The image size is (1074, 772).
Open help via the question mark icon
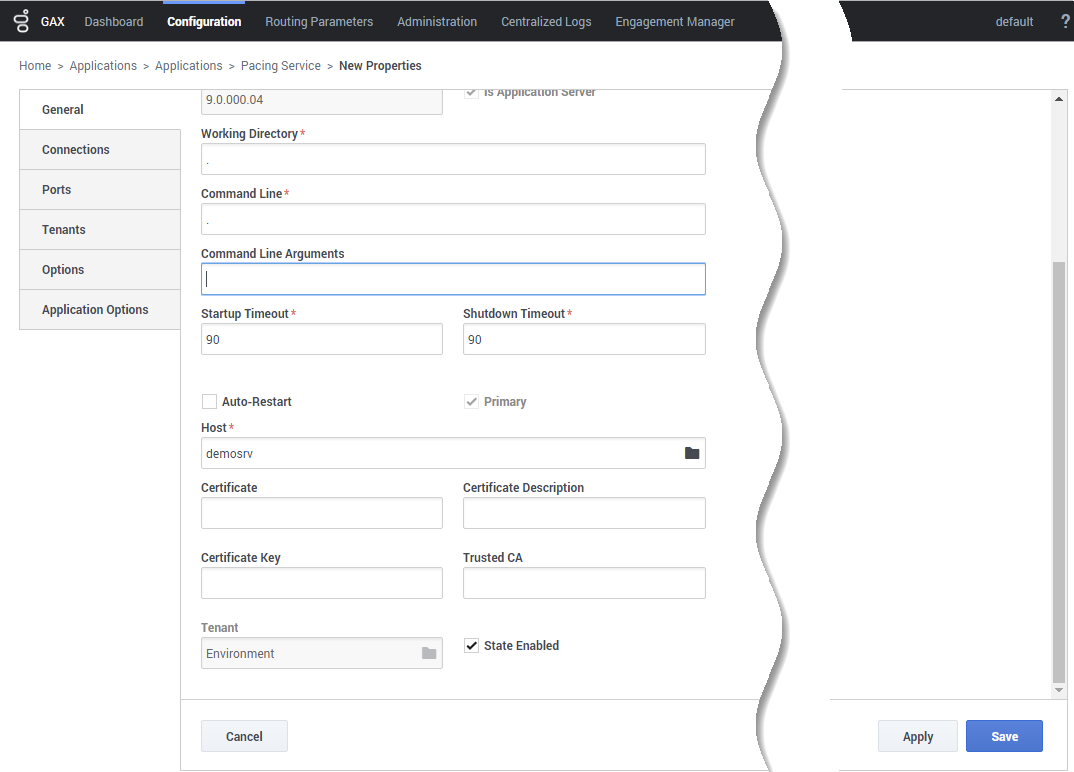(x=1064, y=21)
